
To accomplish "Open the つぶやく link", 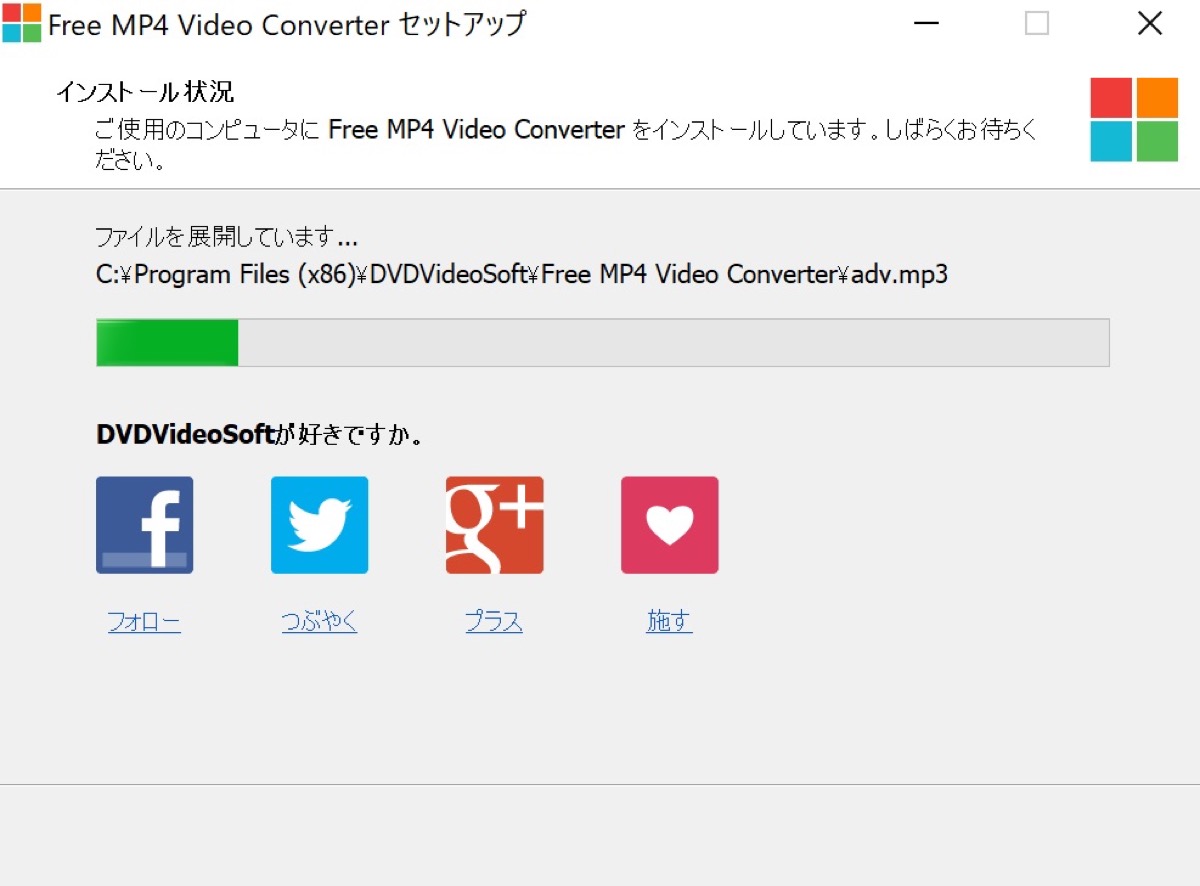I will (319, 622).
